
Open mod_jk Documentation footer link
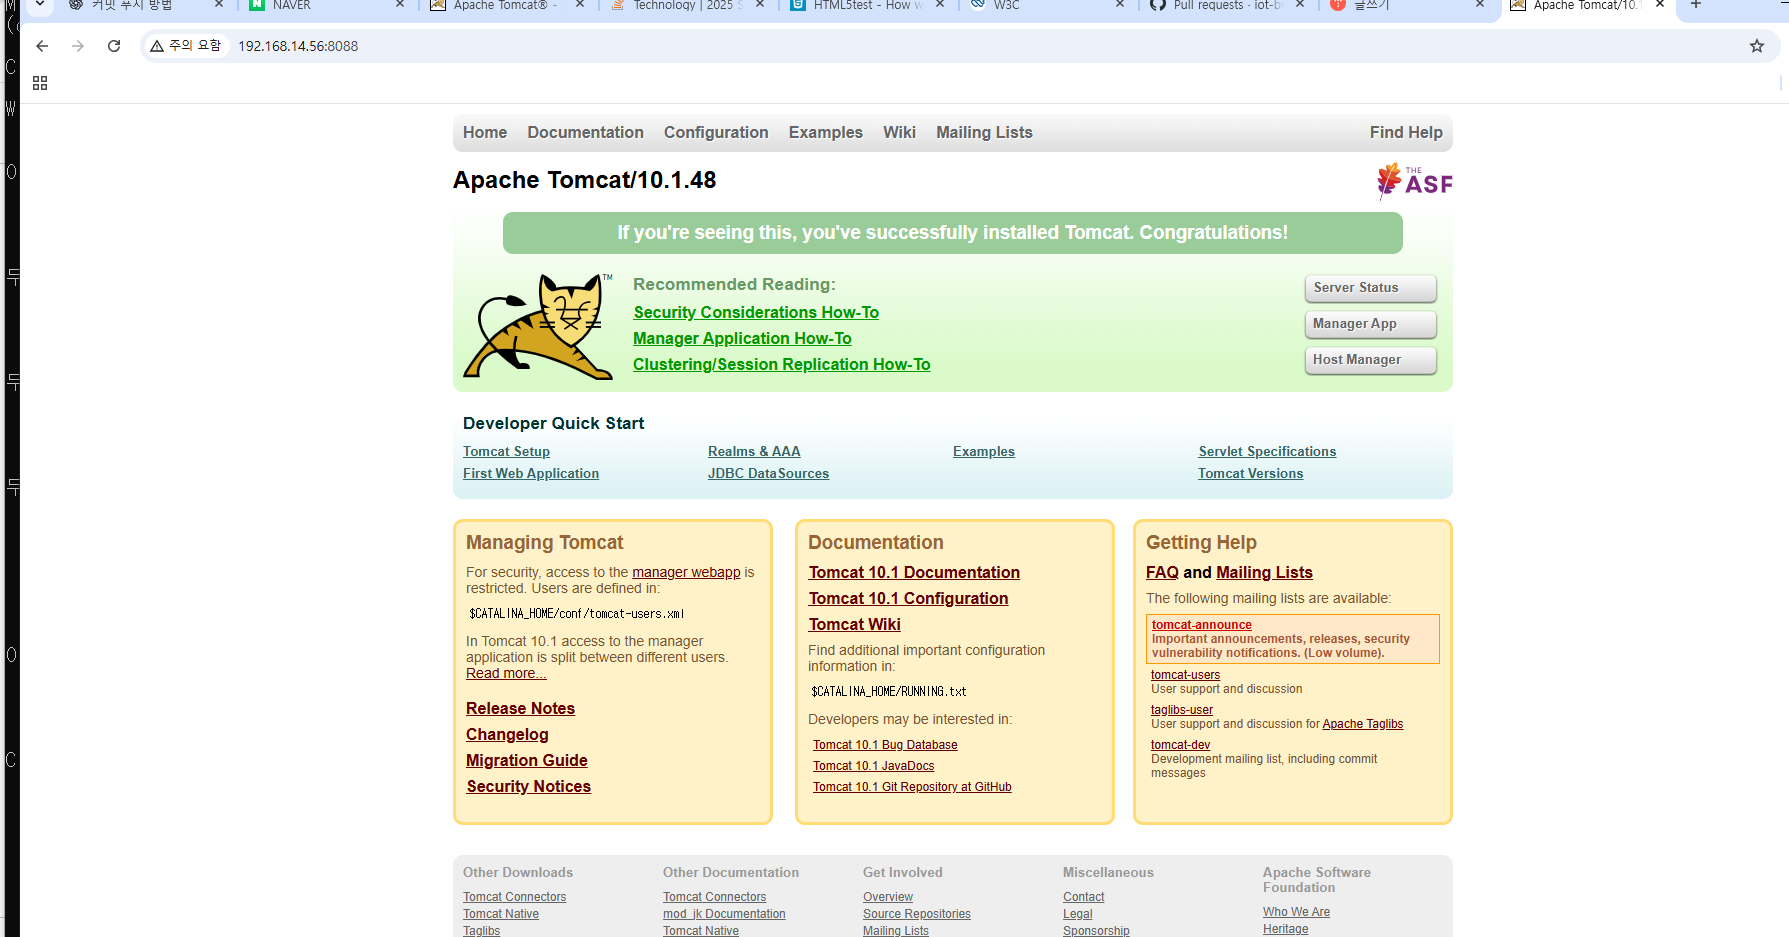724,914
